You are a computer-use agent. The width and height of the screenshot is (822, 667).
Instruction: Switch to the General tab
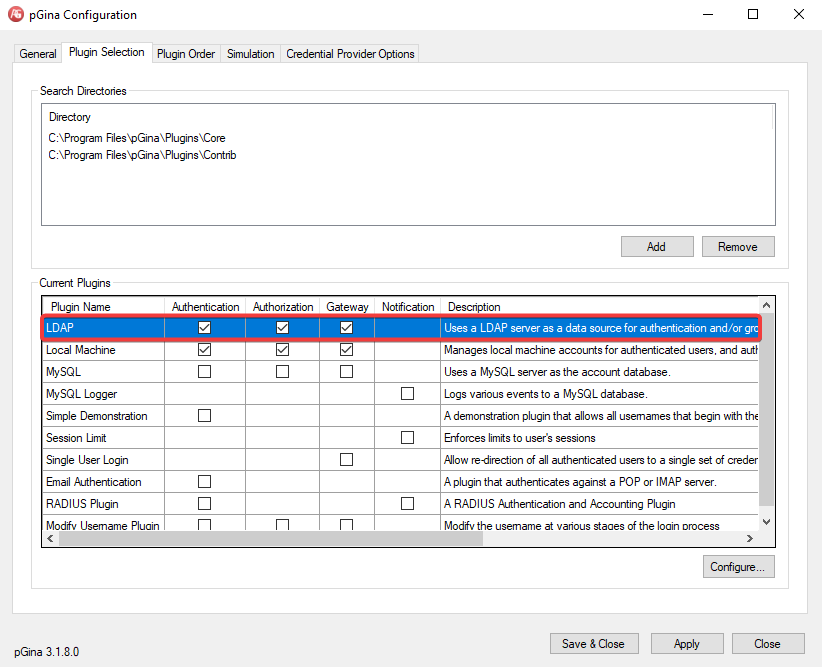tap(38, 54)
